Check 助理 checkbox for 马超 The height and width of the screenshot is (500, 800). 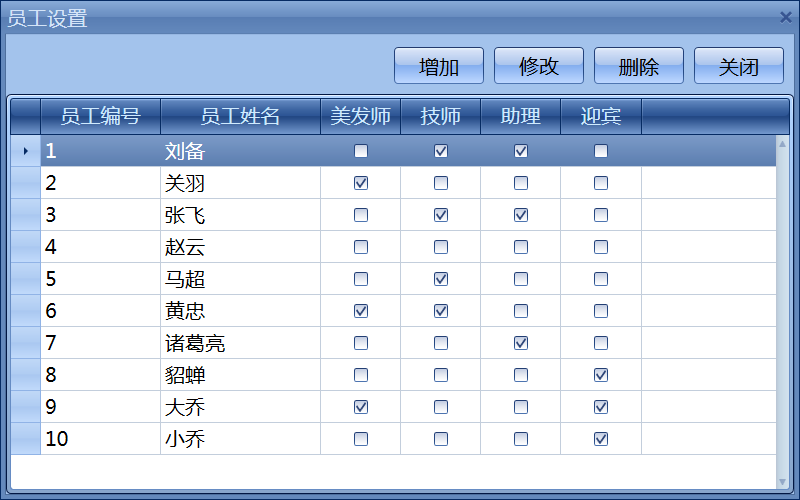tap(521, 279)
